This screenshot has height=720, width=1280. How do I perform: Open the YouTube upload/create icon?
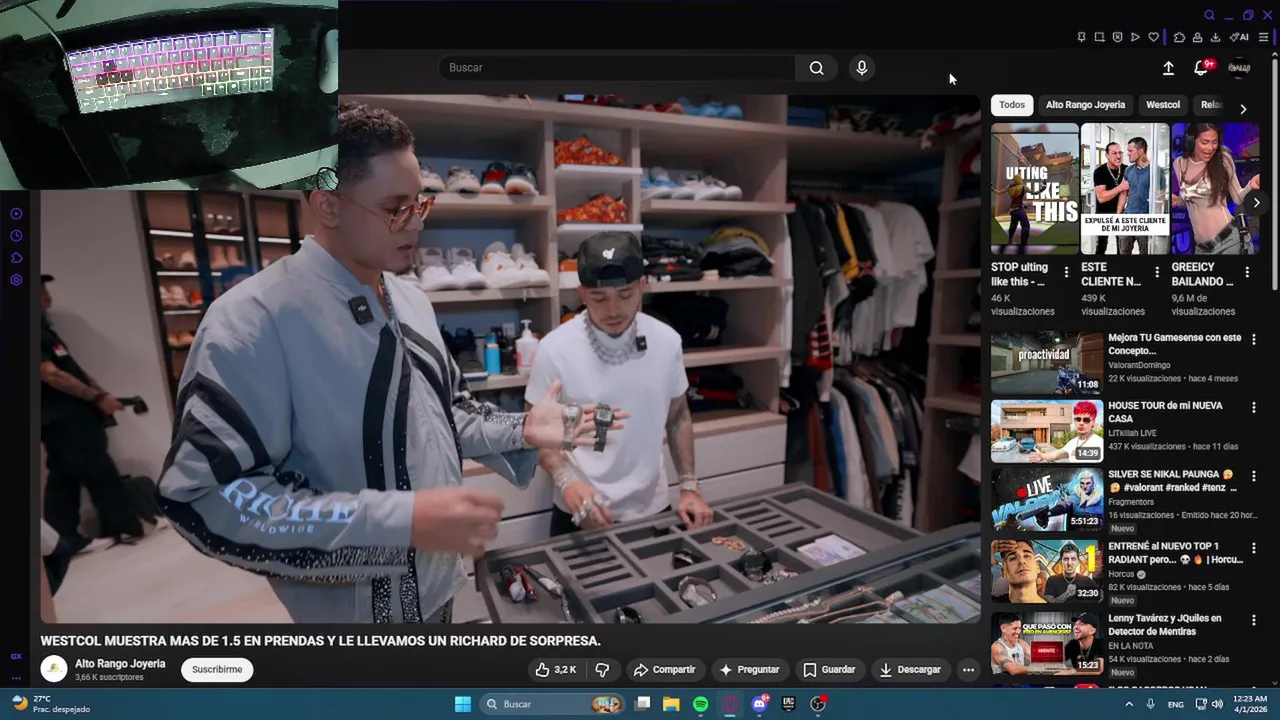click(1168, 68)
